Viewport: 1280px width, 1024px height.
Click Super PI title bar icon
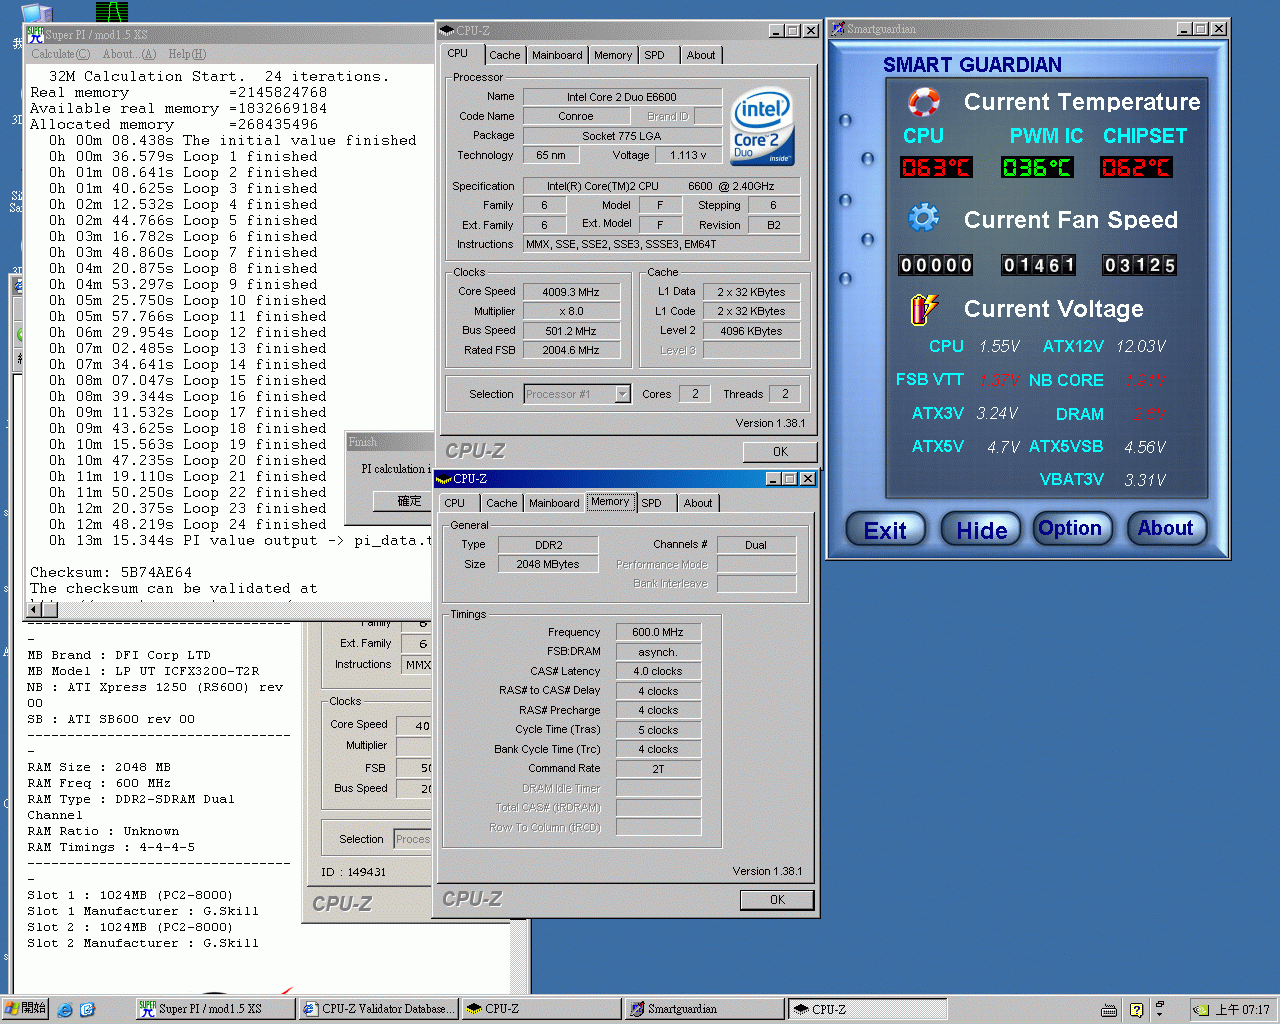[35, 34]
